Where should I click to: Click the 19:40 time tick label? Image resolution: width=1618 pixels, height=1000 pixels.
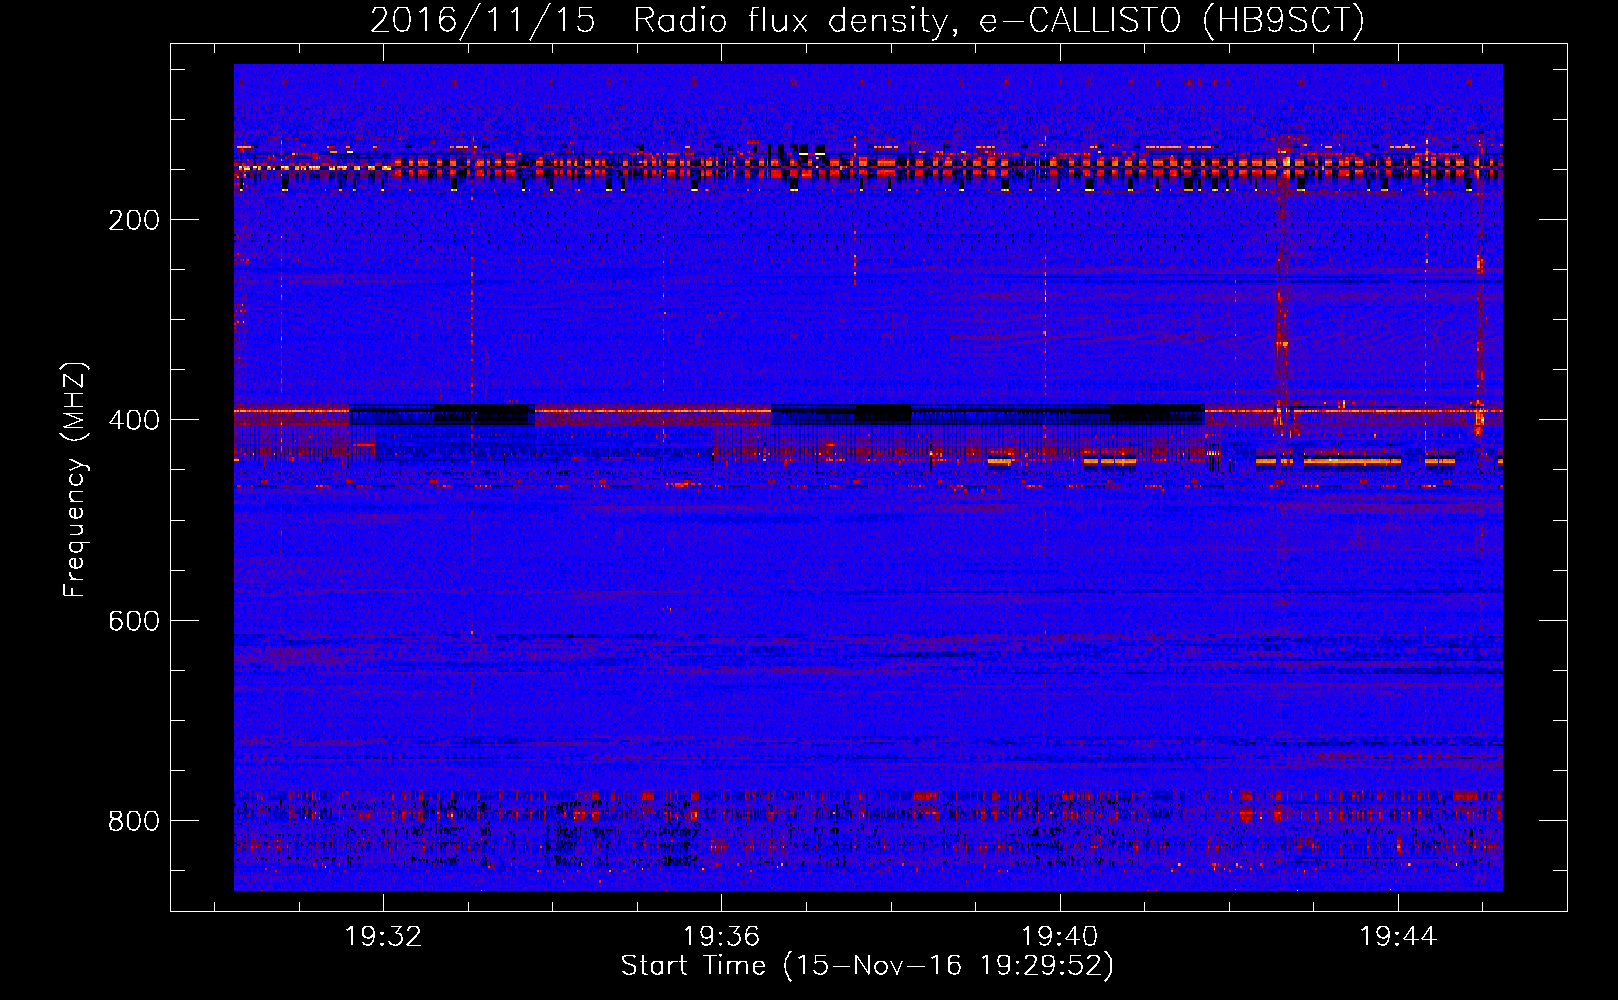coord(1059,937)
